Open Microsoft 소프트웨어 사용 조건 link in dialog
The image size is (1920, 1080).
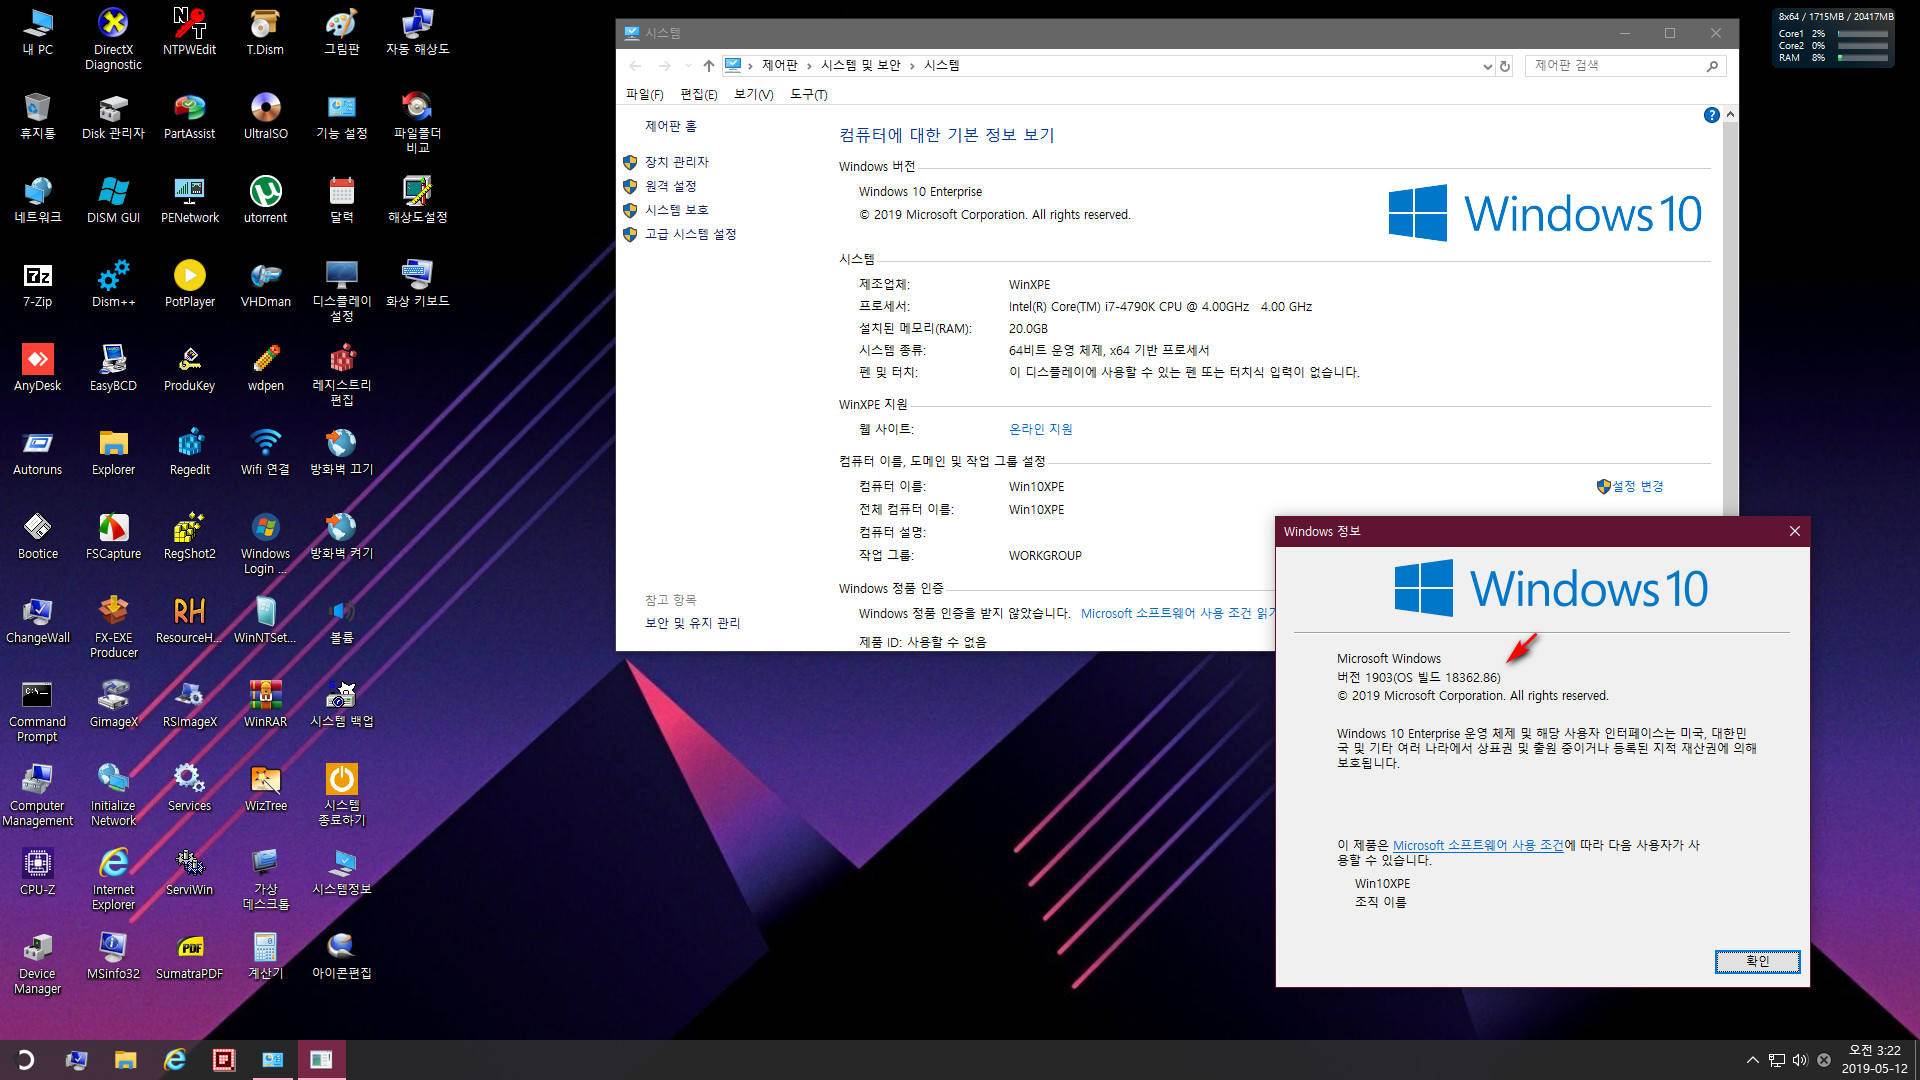(x=1477, y=845)
